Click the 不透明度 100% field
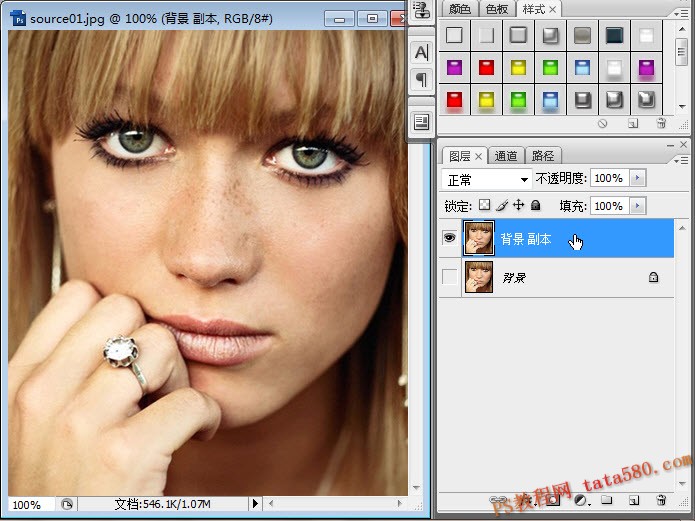The height and width of the screenshot is (521, 695). pos(610,178)
